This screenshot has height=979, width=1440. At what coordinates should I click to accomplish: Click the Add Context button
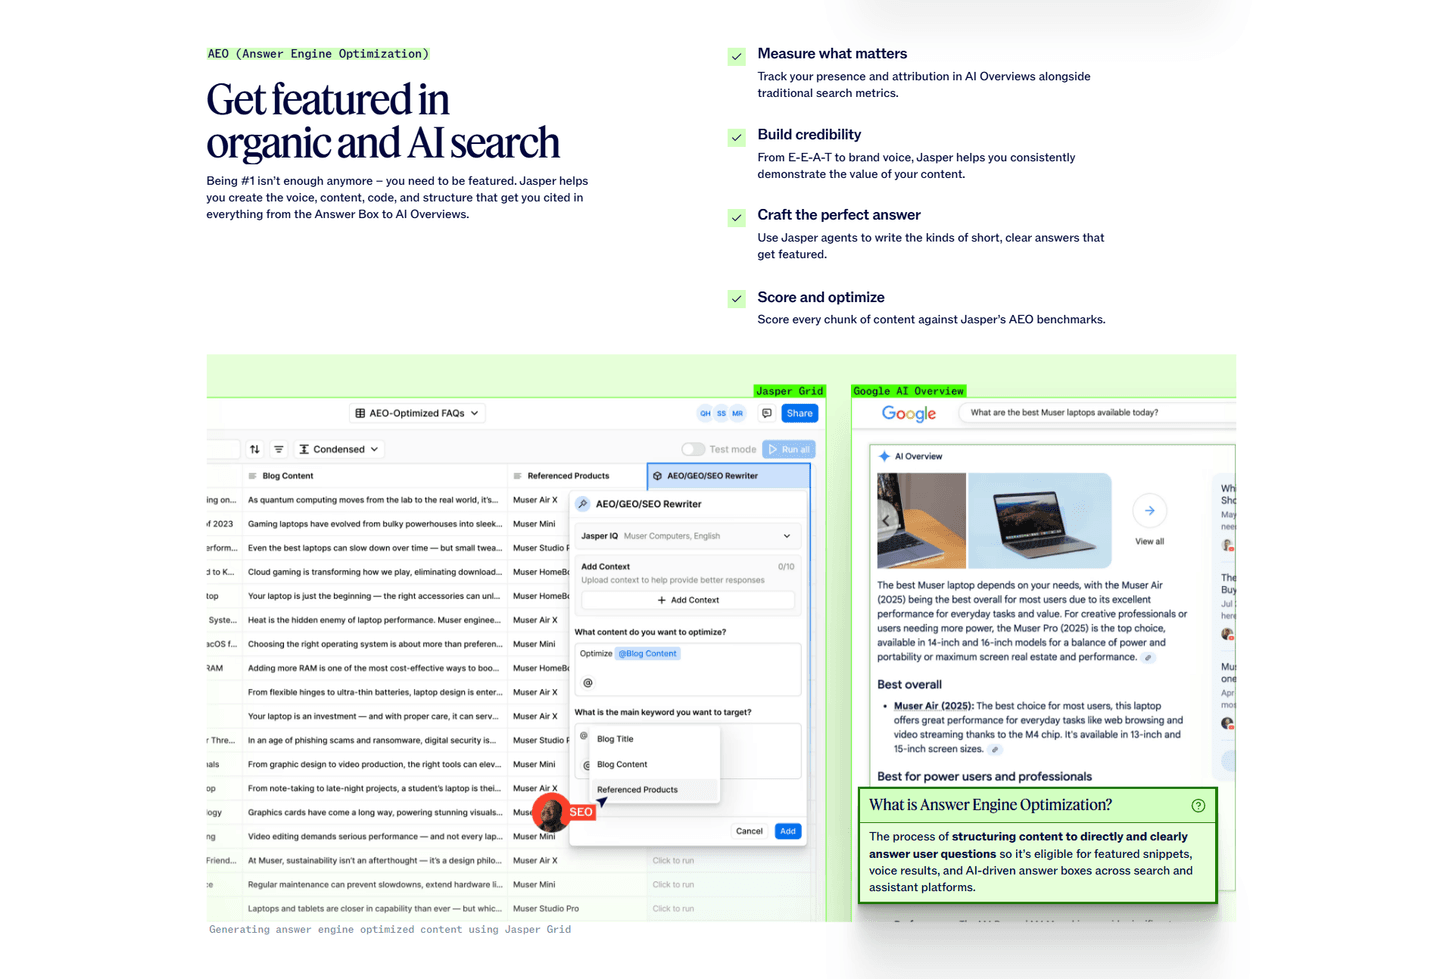pos(688,600)
